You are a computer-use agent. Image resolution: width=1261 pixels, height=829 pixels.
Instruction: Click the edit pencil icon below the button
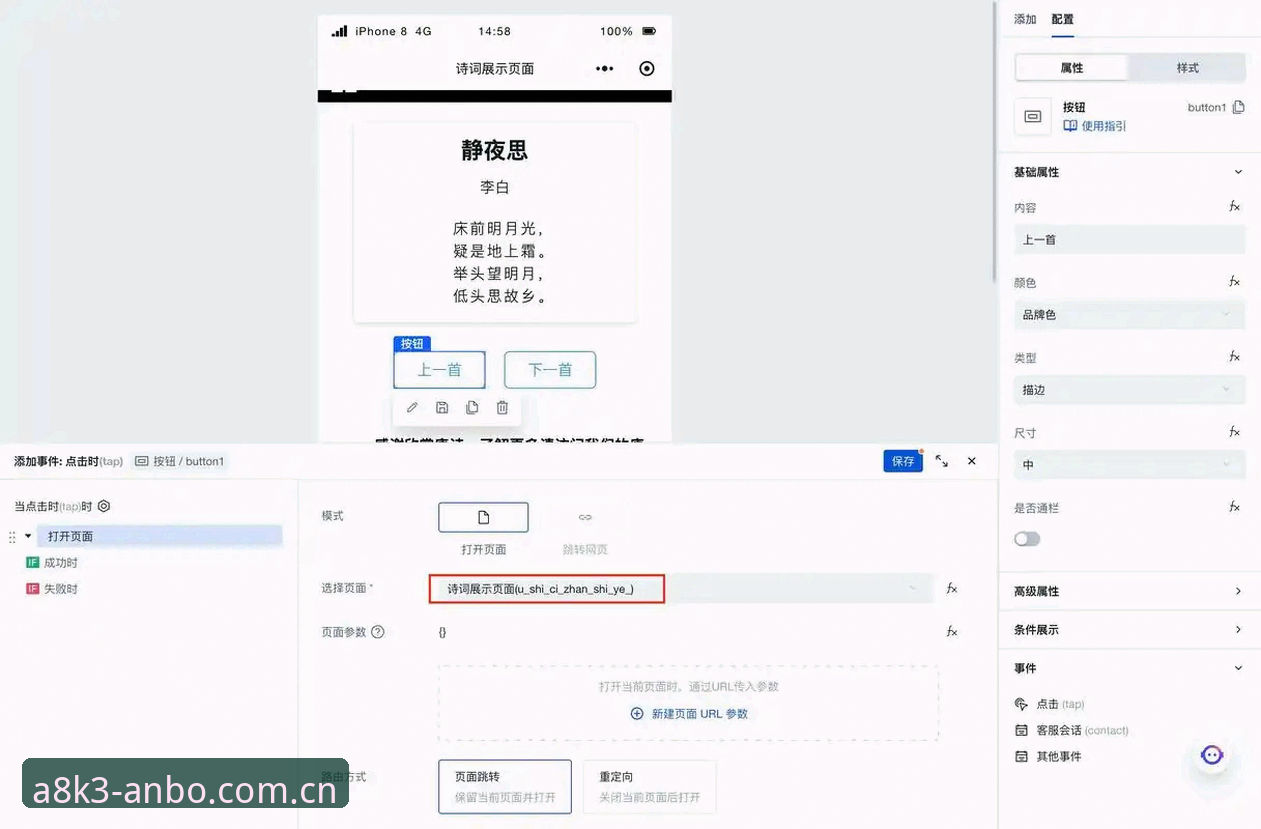pos(412,407)
